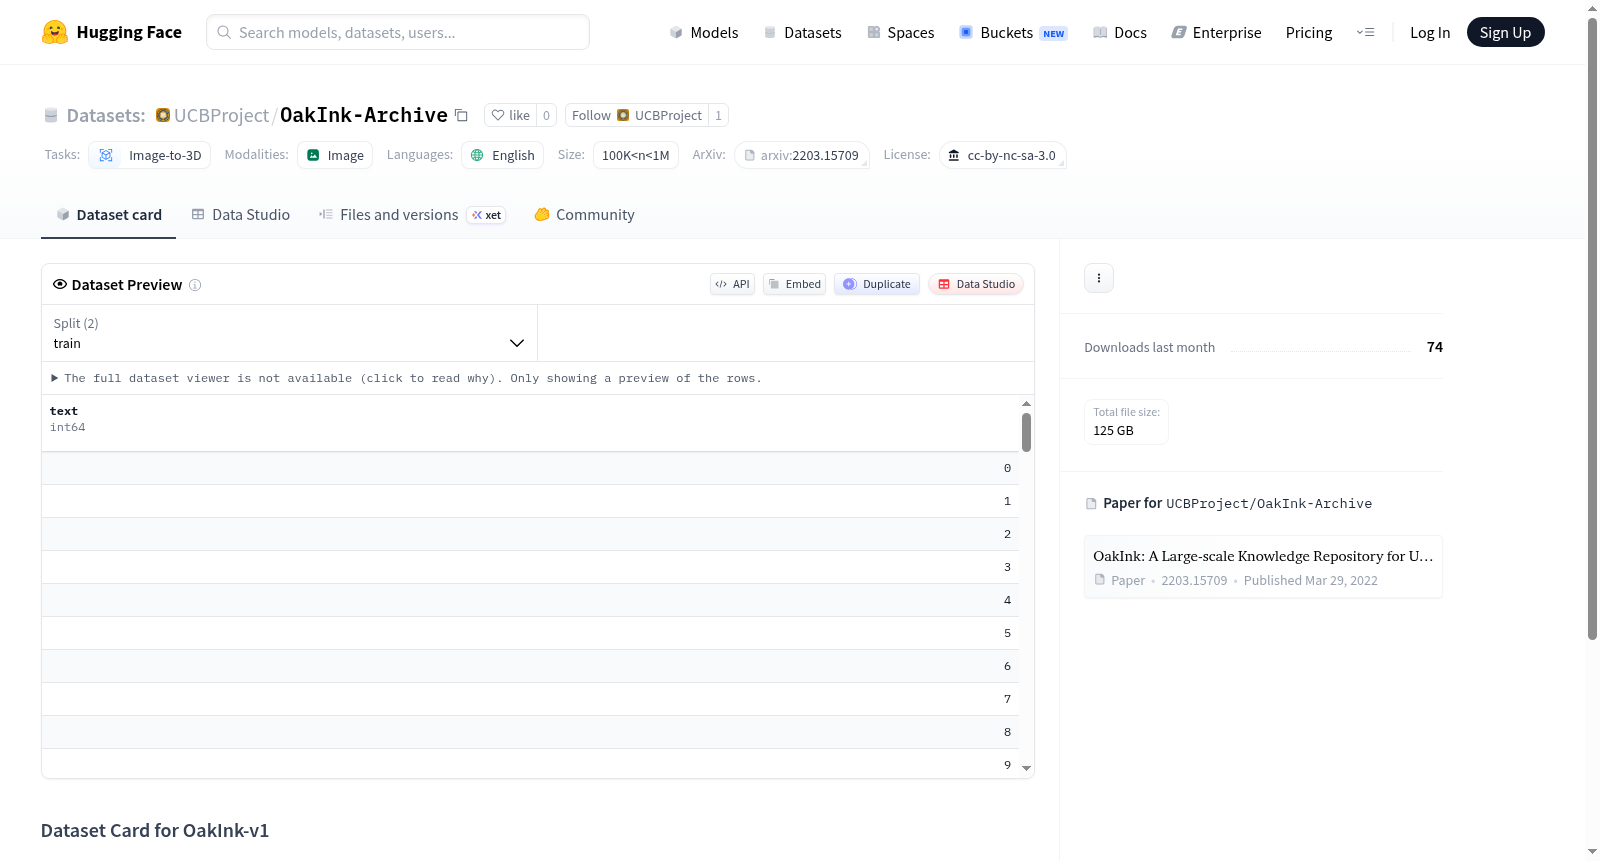This screenshot has height=861, width=1600.
Task: Follow the UCBProject organization
Action: 636,115
